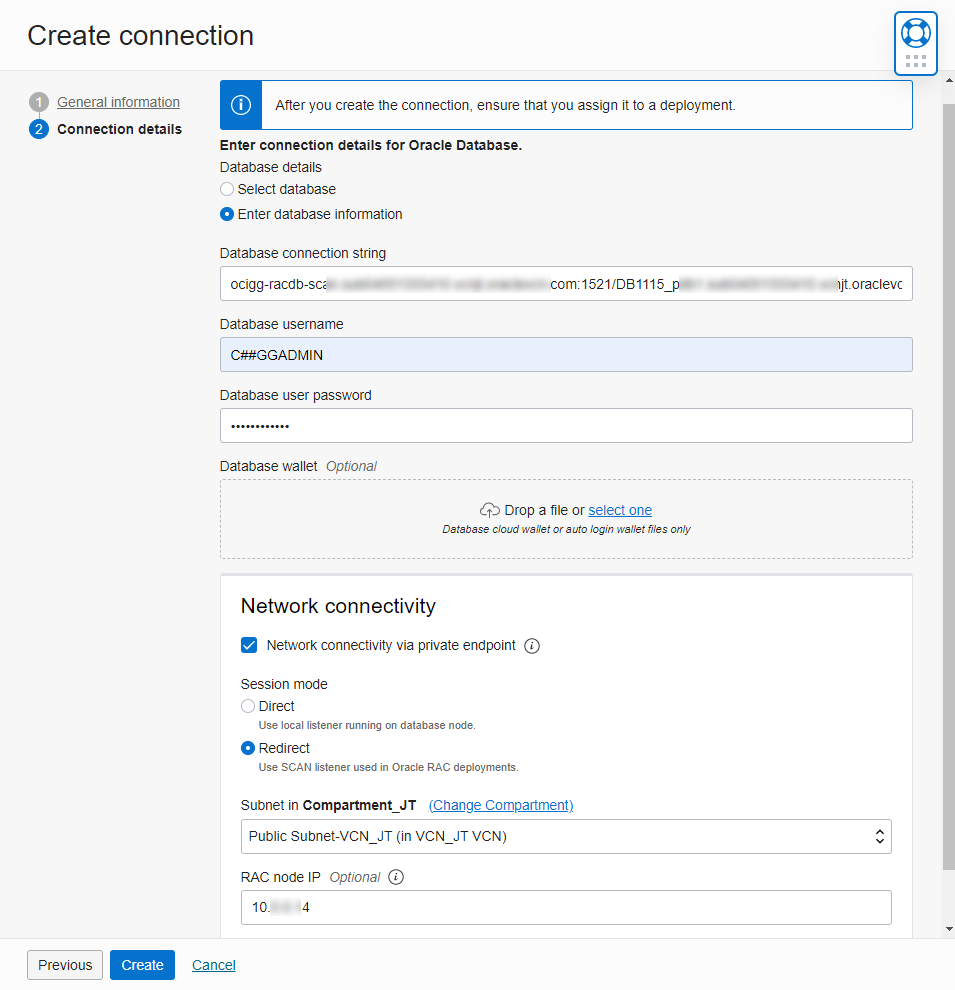The image size is (955, 990).
Task: Uncheck network connectivity via private endpoint
Action: pyautogui.click(x=249, y=645)
